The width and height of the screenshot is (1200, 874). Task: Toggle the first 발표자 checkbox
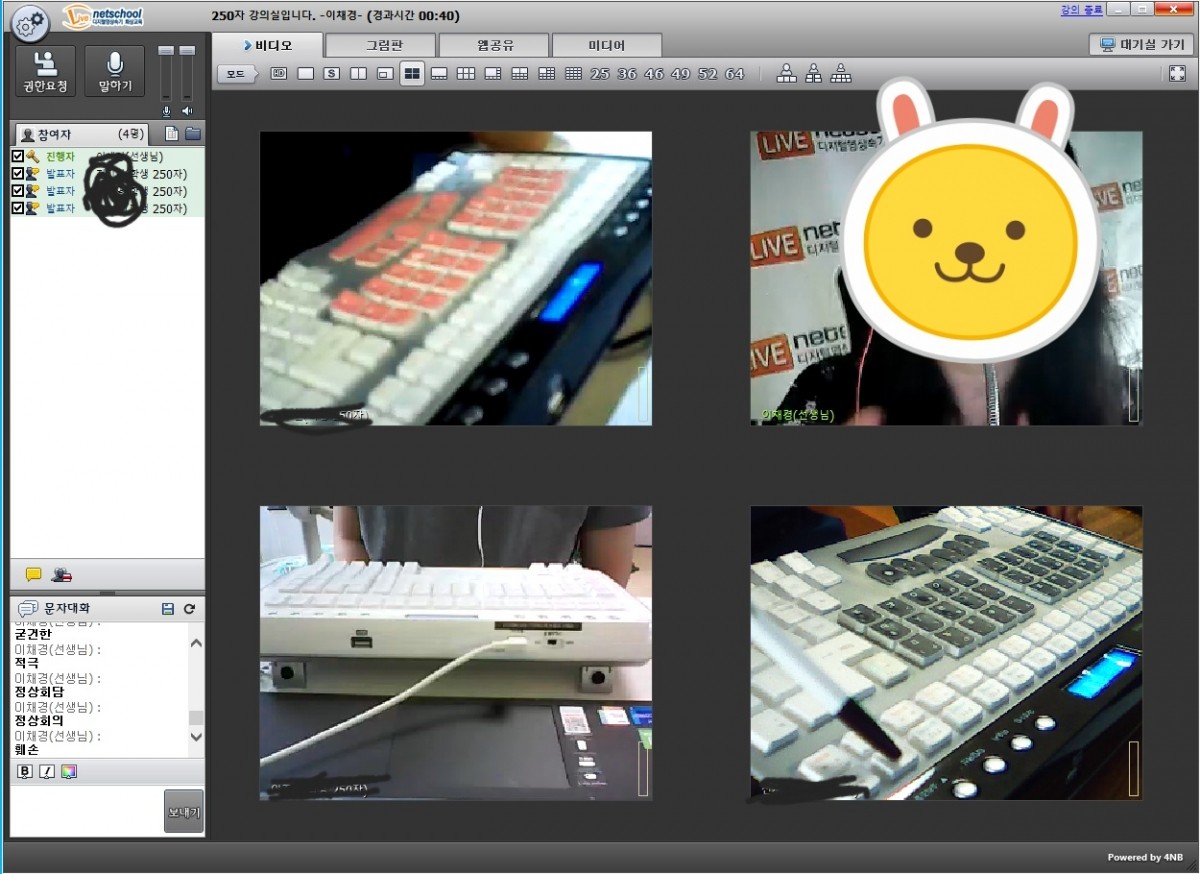tap(18, 174)
